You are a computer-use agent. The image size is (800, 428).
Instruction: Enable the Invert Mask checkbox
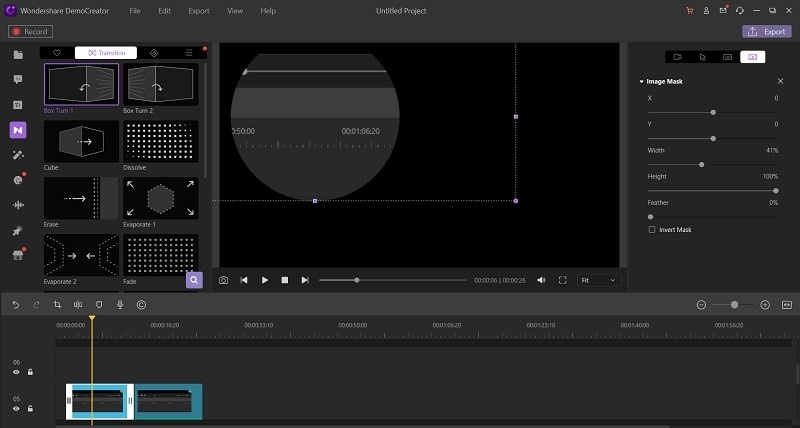pyautogui.click(x=652, y=230)
